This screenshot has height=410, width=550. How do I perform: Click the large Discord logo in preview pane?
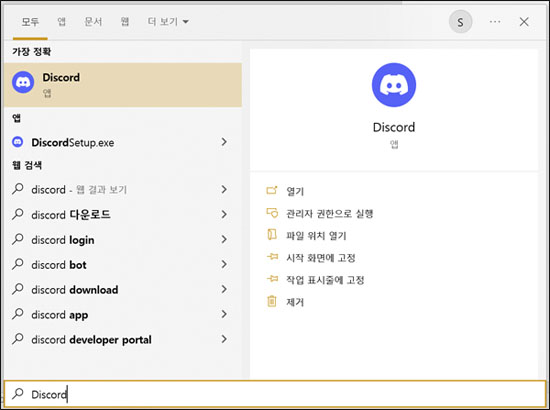tap(394, 85)
